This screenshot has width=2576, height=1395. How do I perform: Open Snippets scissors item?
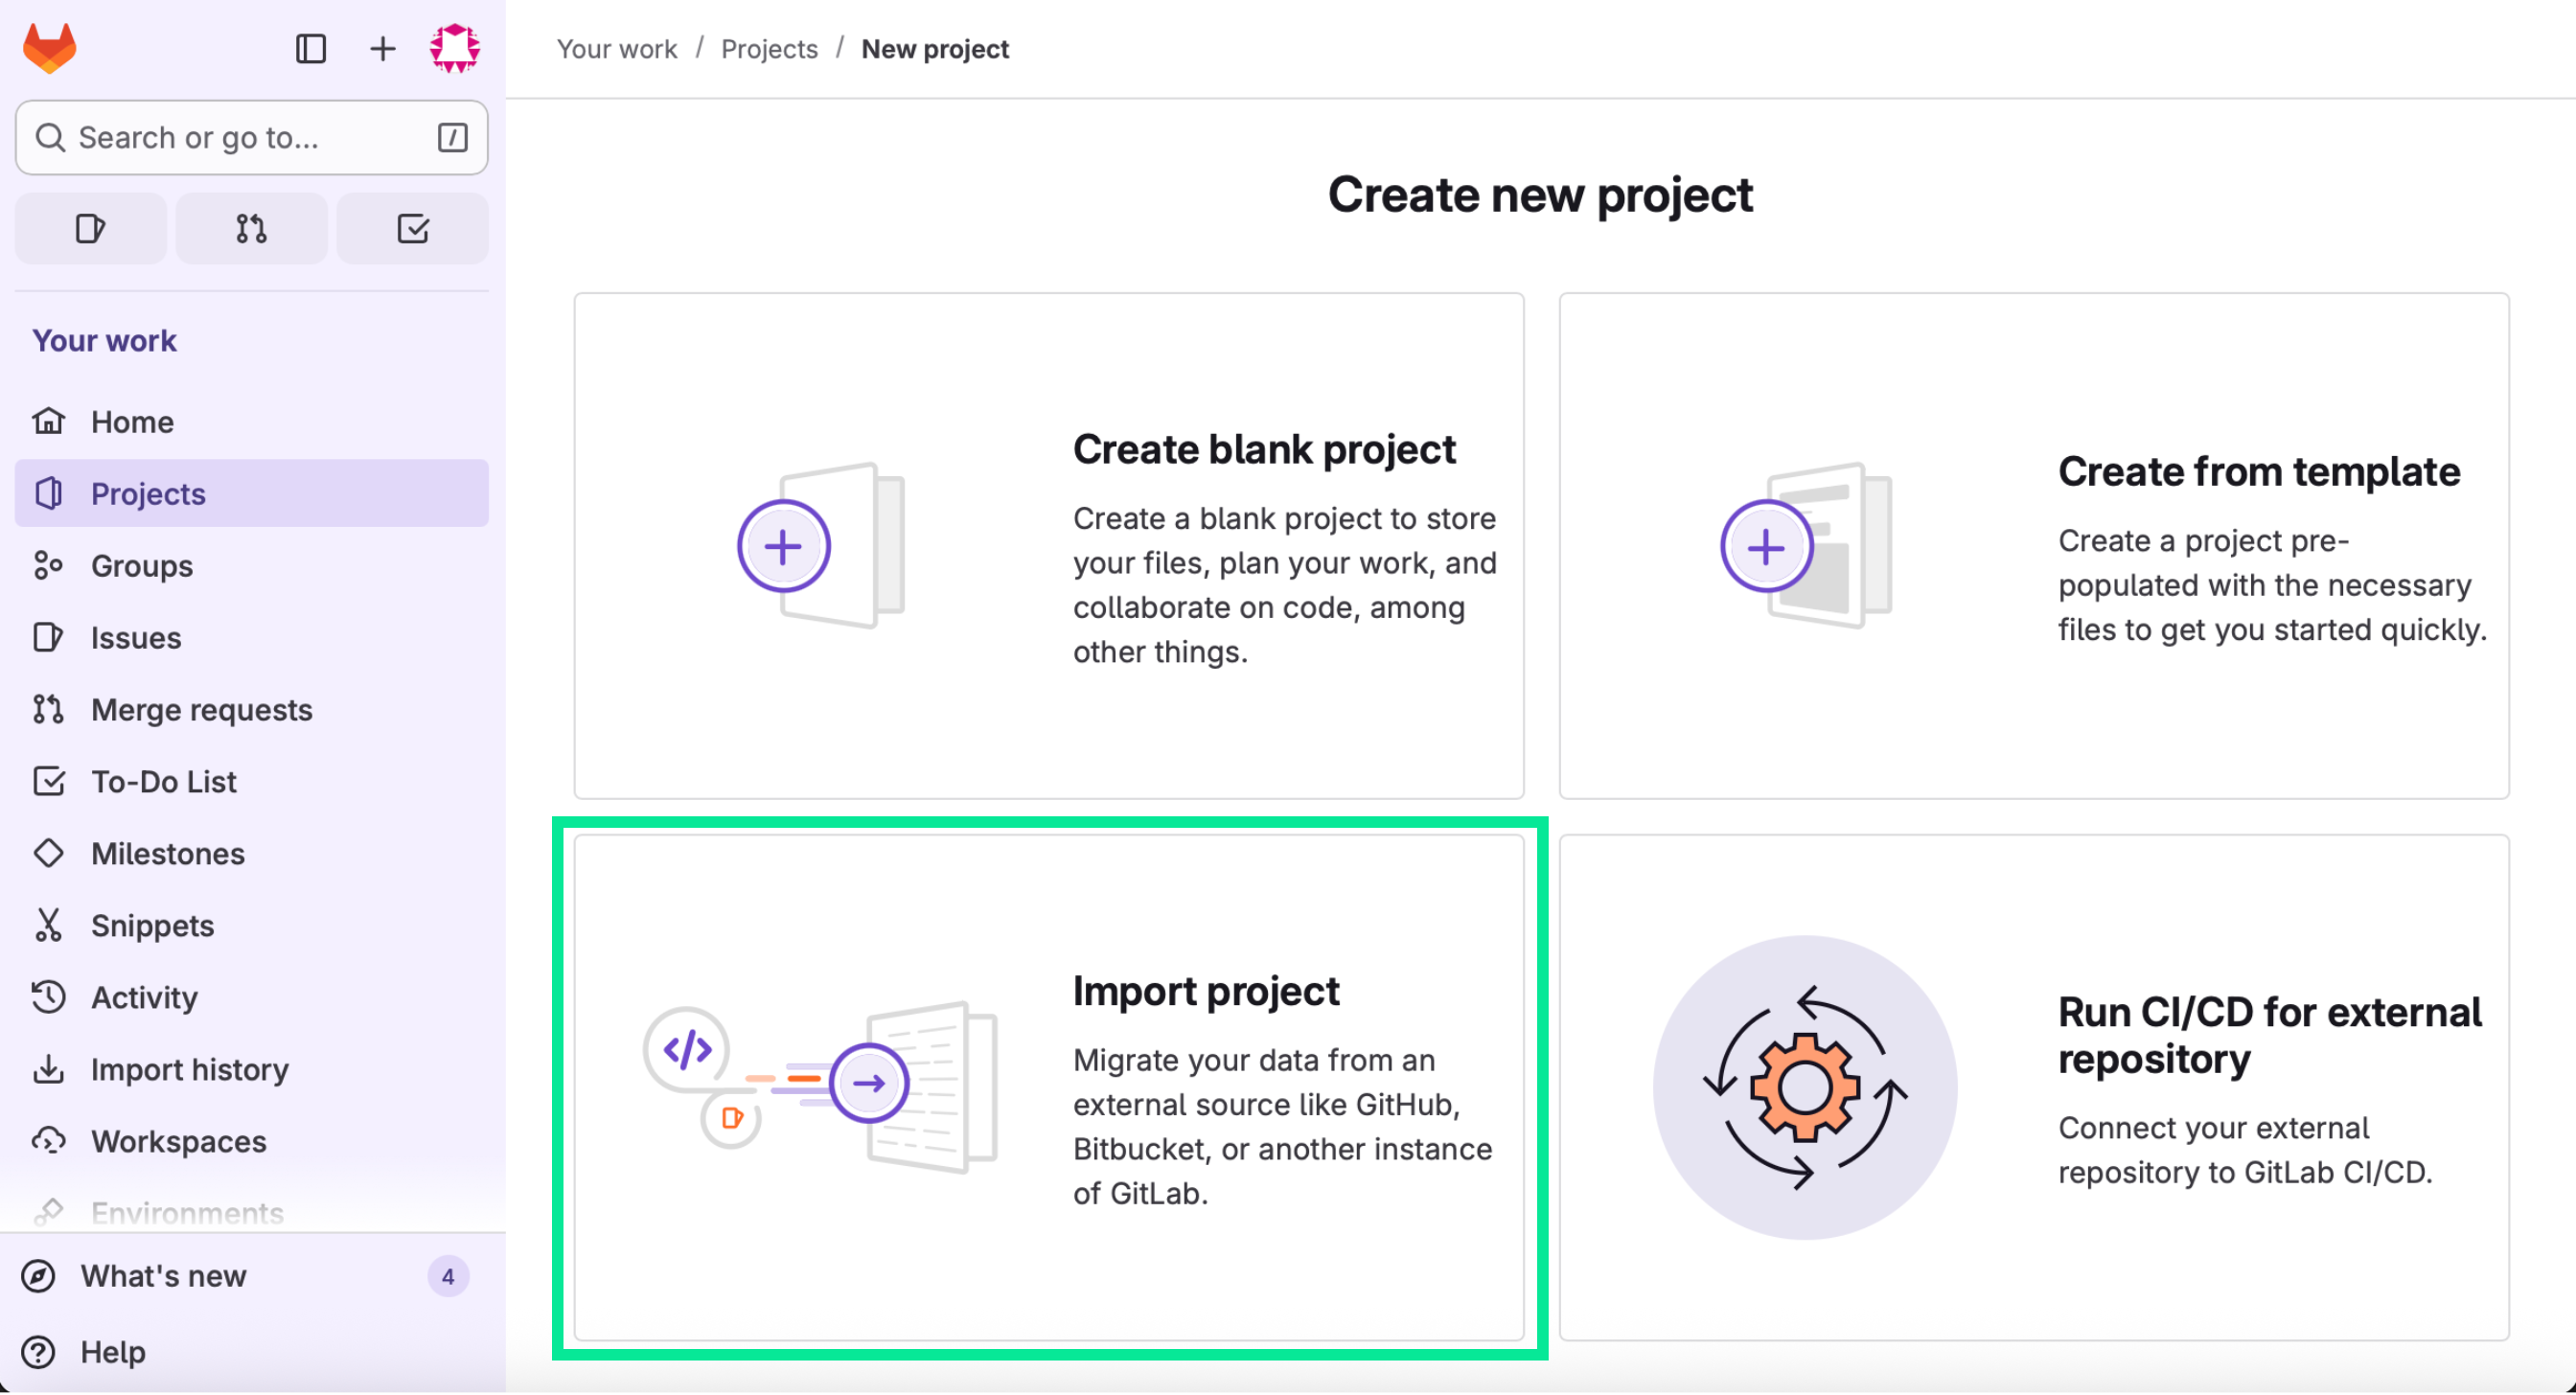coord(152,925)
